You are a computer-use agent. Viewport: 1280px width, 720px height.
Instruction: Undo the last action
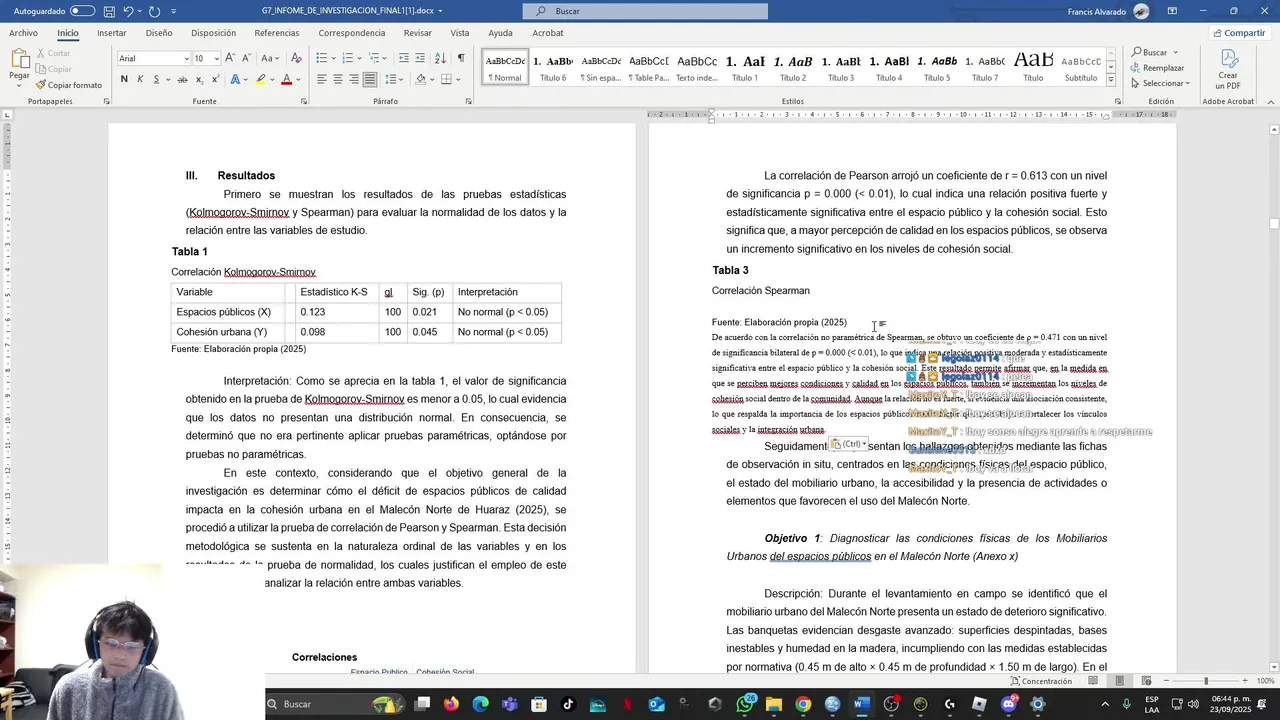coord(128,11)
